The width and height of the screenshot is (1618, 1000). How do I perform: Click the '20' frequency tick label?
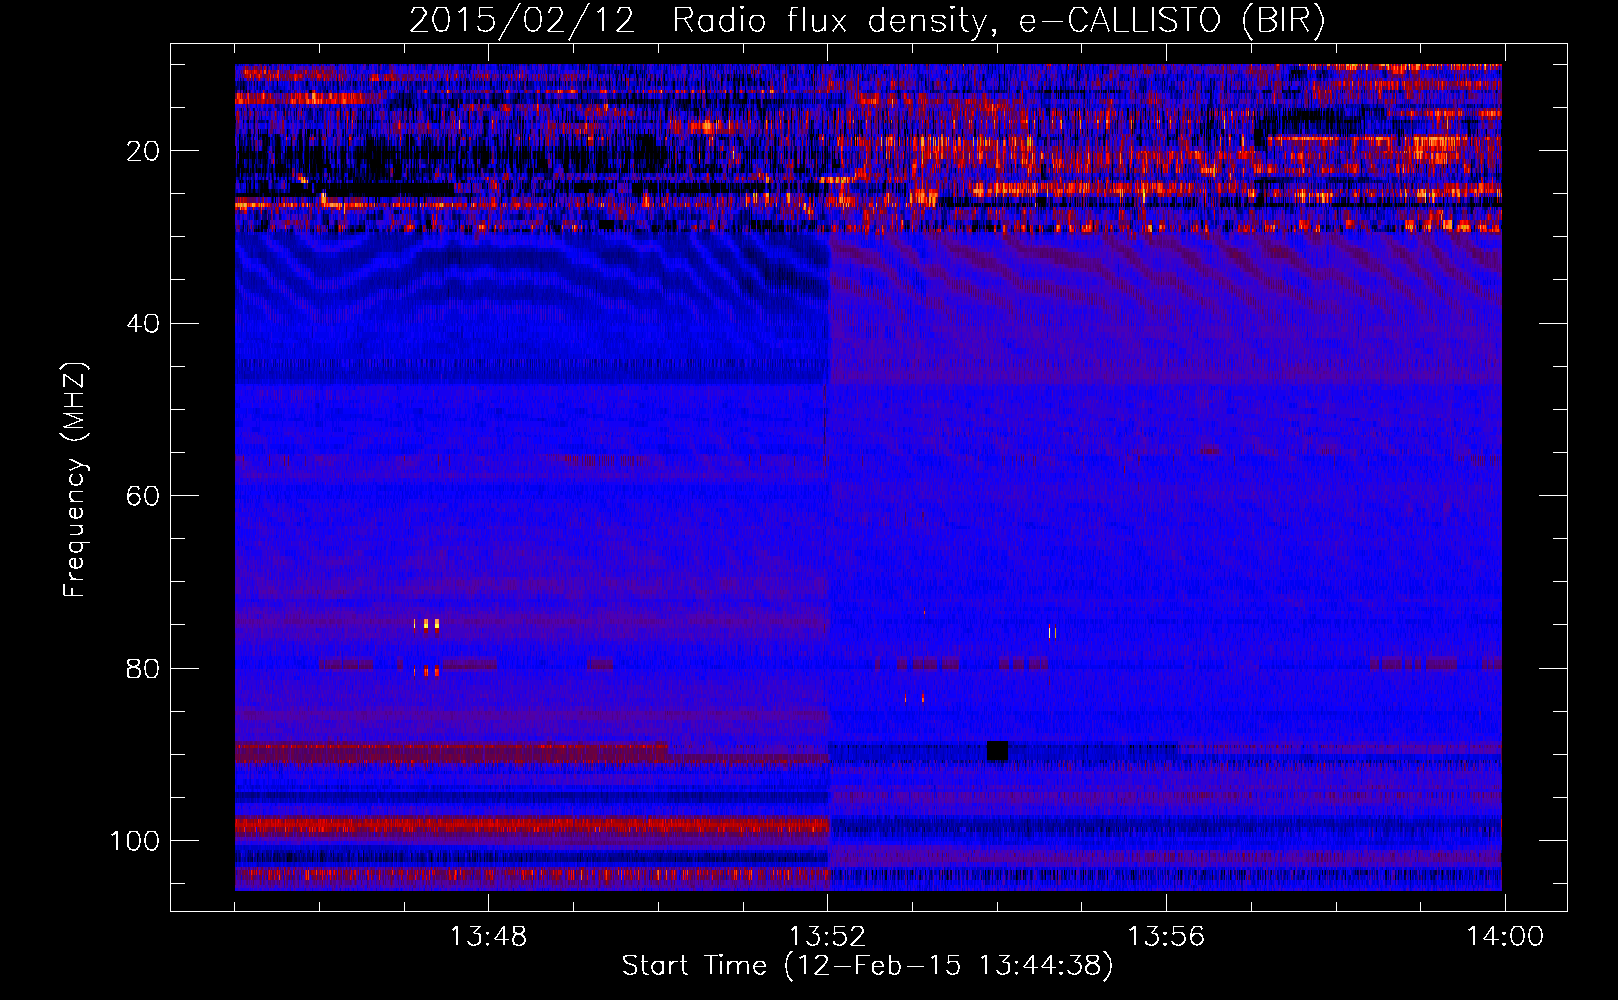(x=143, y=151)
